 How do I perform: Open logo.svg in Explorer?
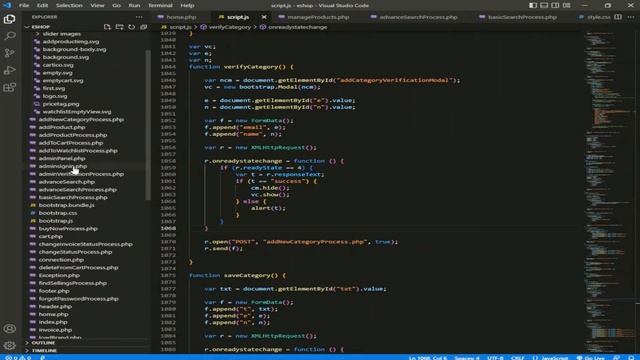point(55,96)
